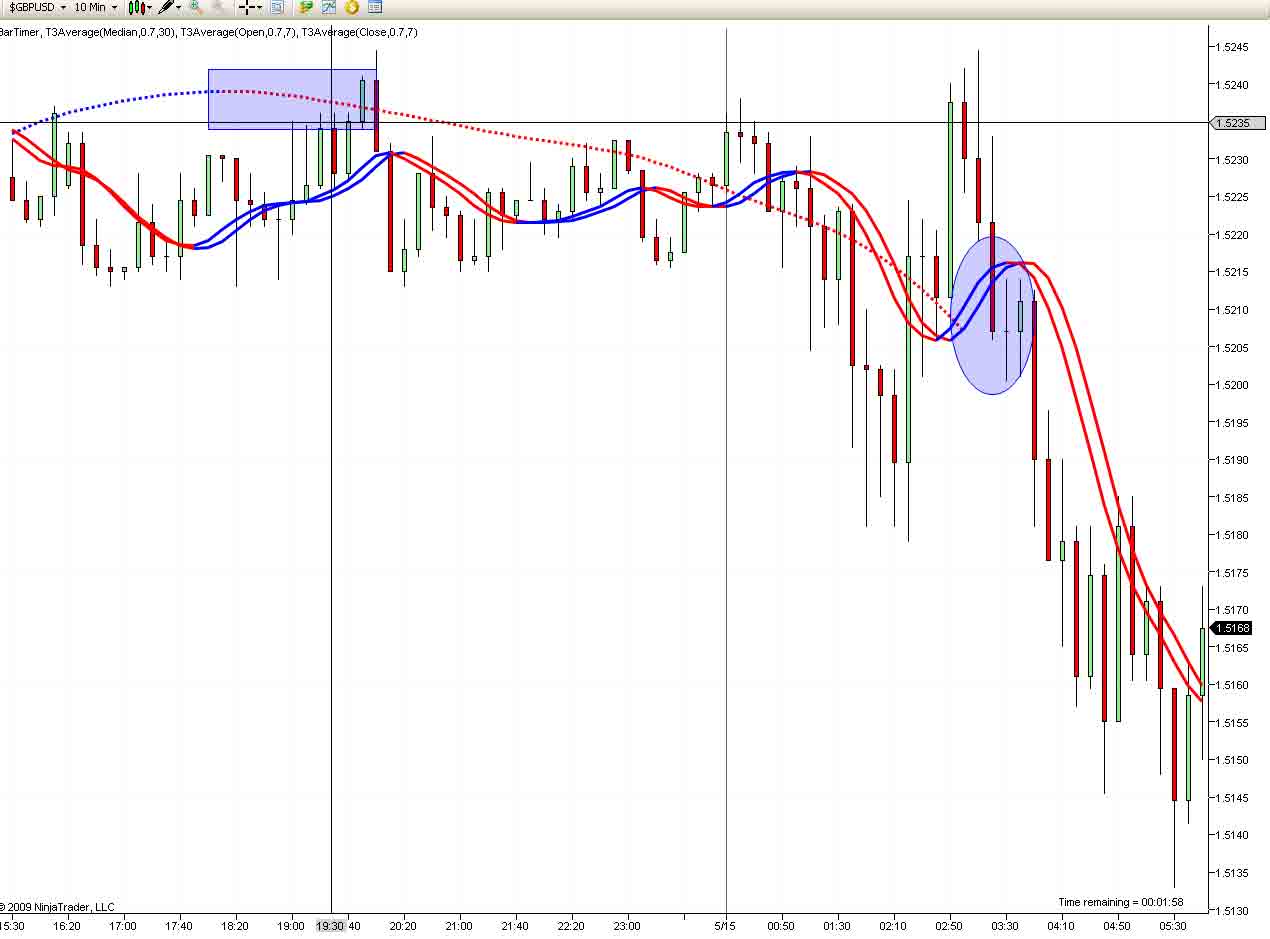Click the 1.5168 current price marker
Viewport: 1270px width, 939px height.
pyautogui.click(x=1231, y=628)
